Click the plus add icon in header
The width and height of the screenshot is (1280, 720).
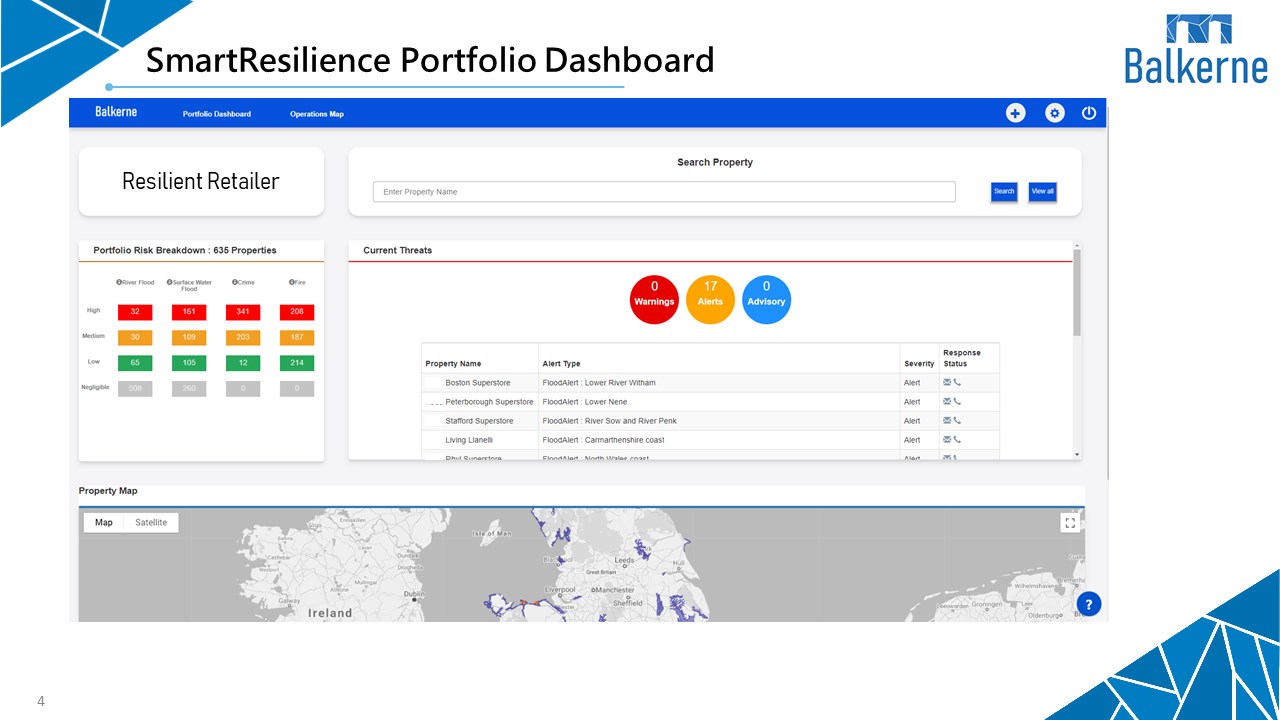[x=1015, y=113]
